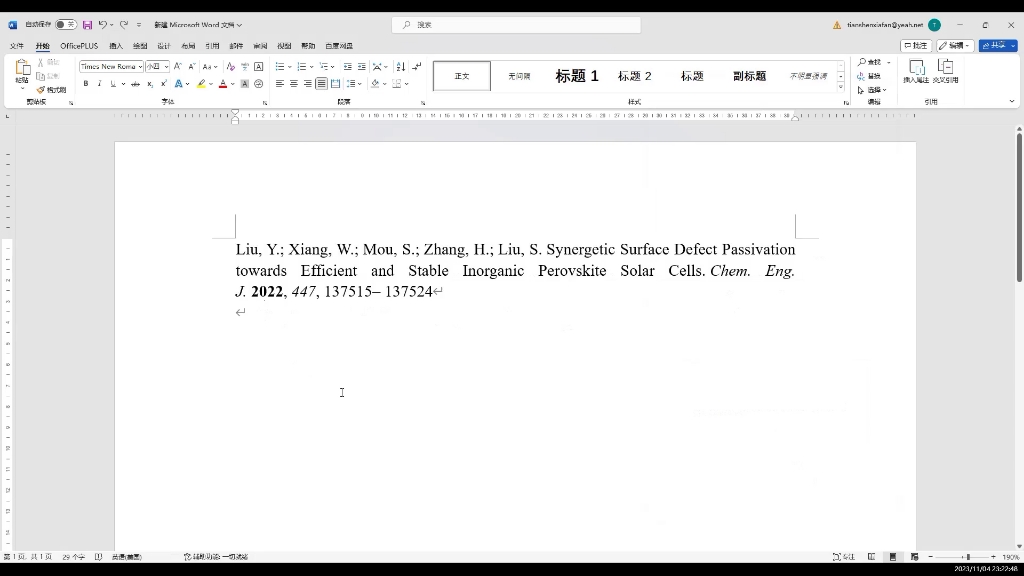Image resolution: width=1024 pixels, height=576 pixels.
Task: Increase paragraph indent
Action: (x=361, y=67)
